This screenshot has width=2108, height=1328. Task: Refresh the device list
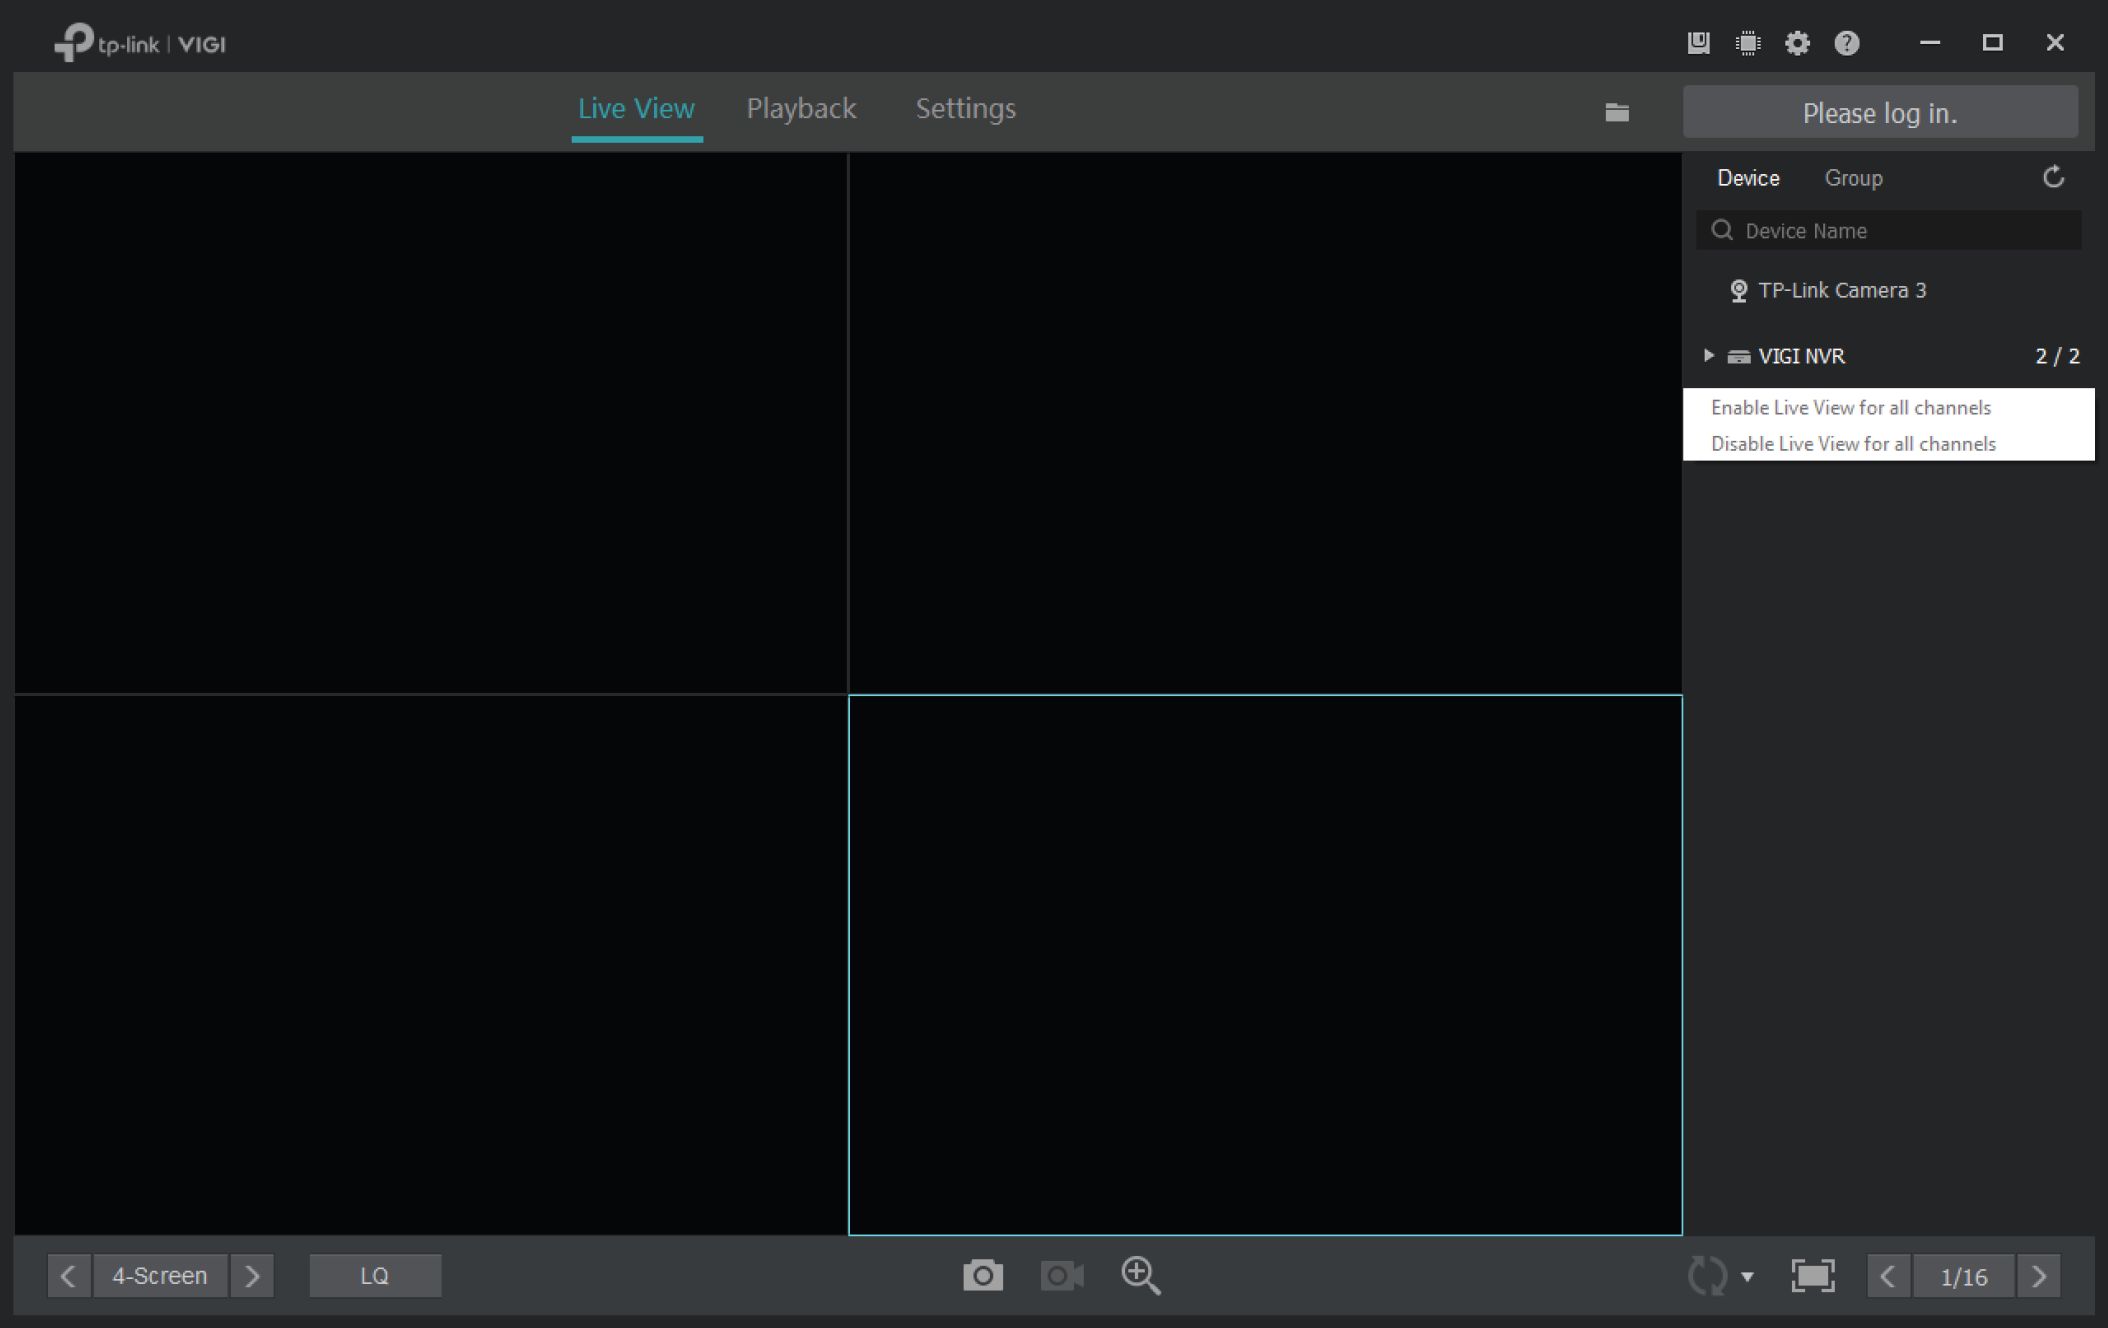(x=2052, y=178)
